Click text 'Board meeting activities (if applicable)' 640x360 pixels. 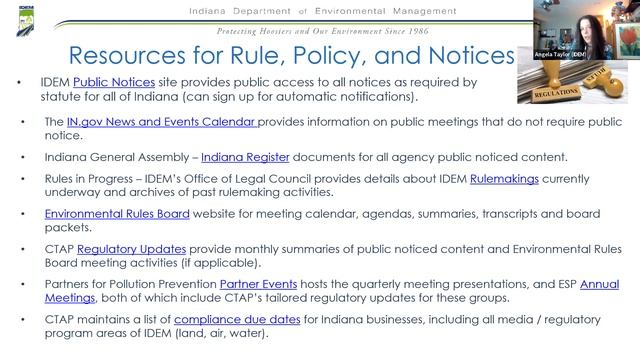152,263
